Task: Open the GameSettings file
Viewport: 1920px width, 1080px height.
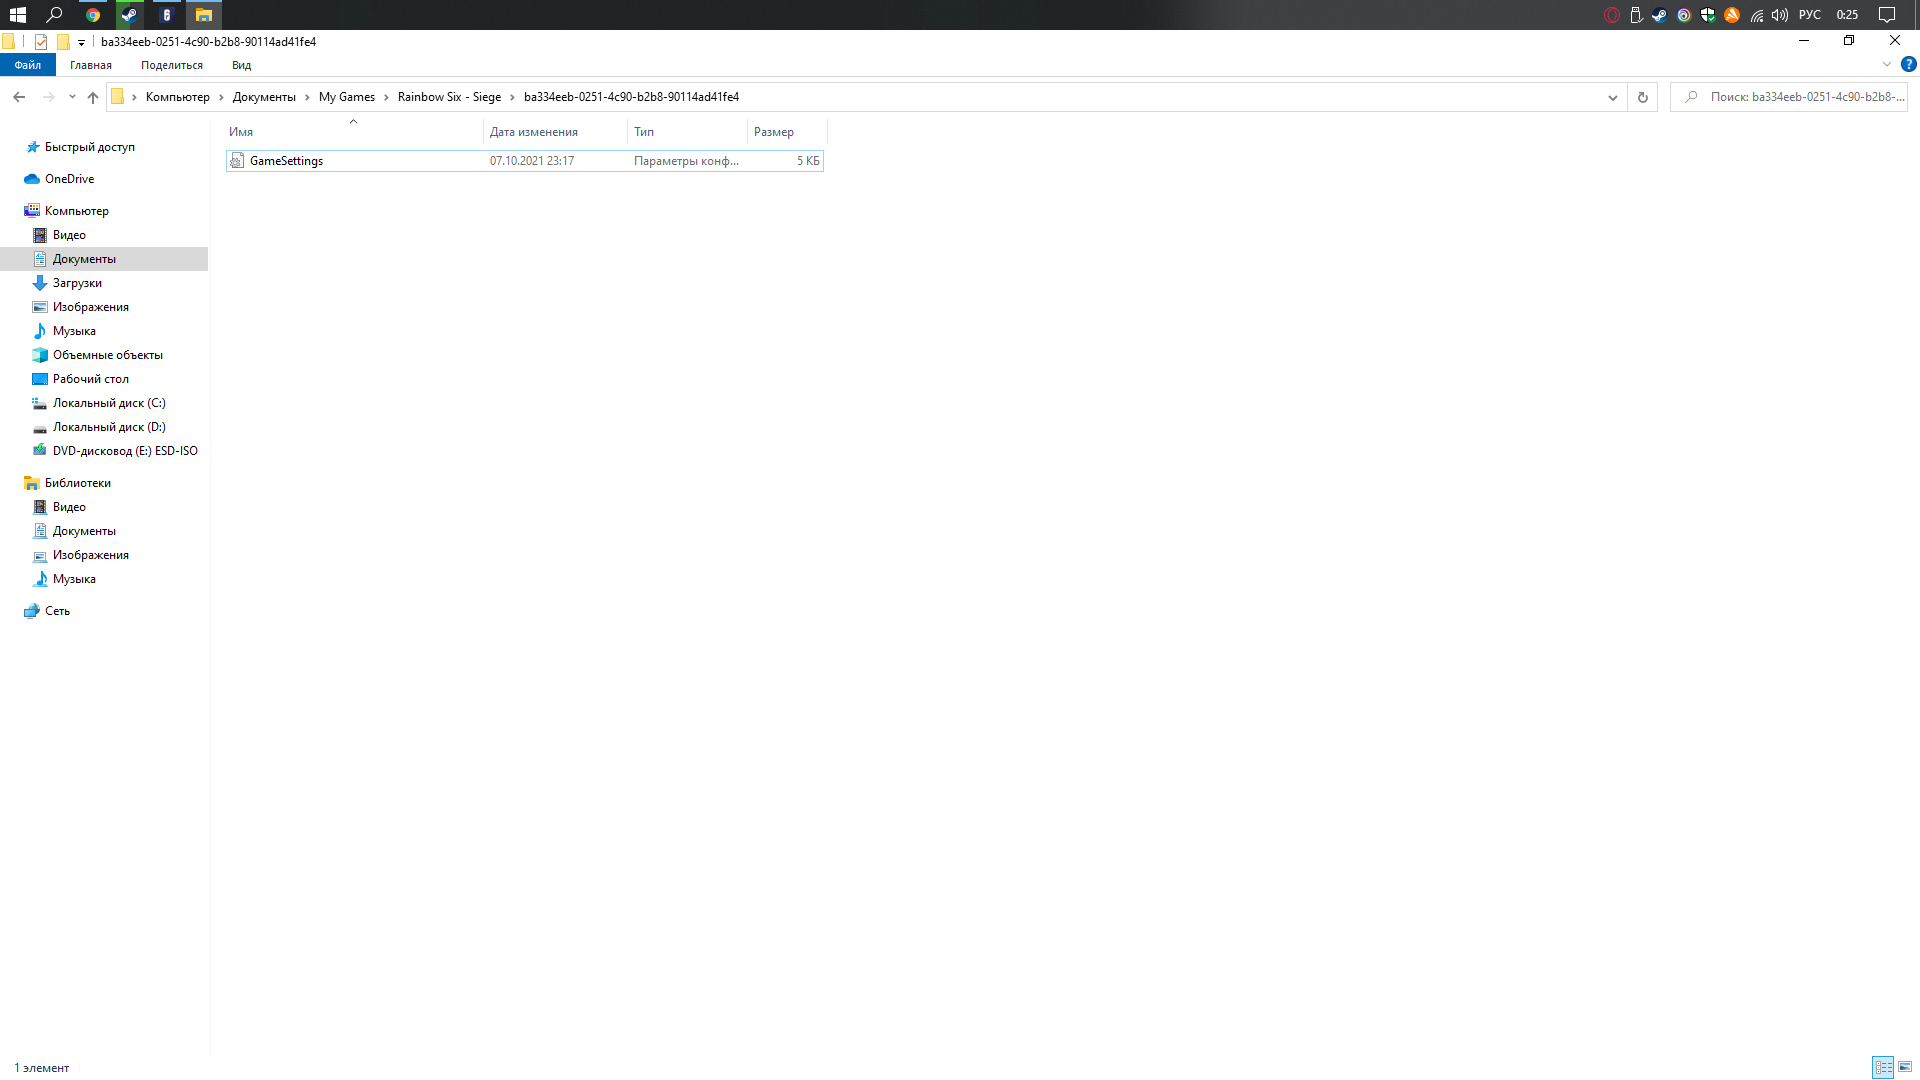Action: click(x=286, y=161)
